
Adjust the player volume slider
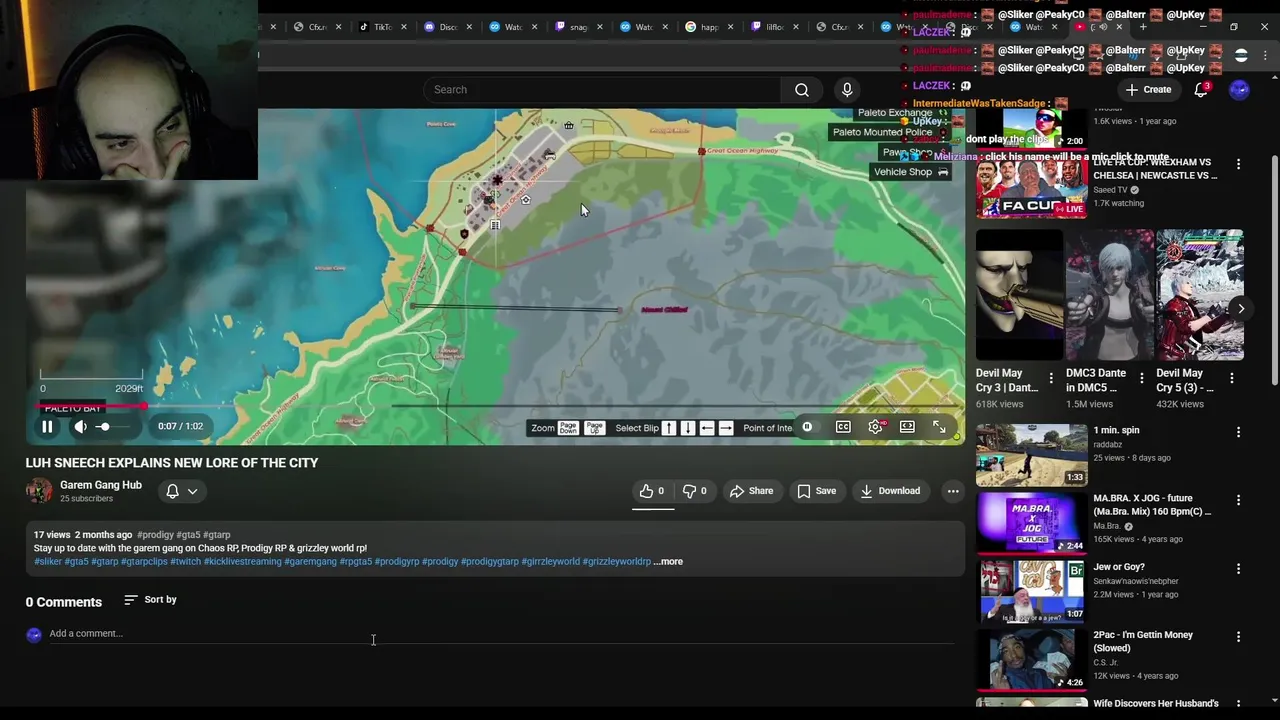click(114, 427)
